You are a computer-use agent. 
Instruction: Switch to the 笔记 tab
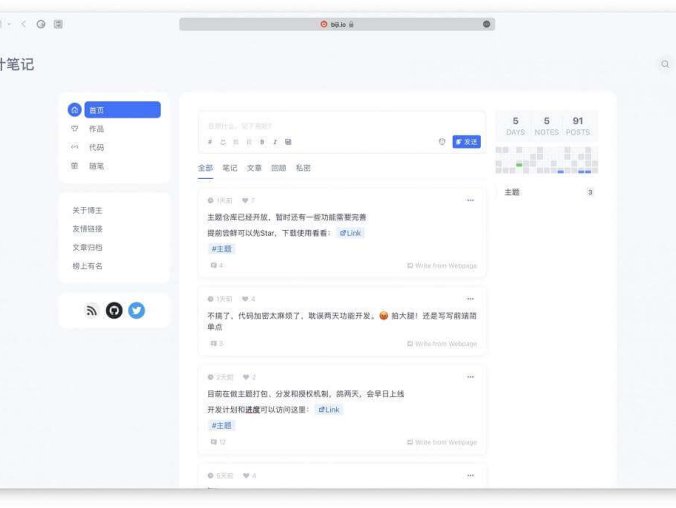(x=230, y=168)
